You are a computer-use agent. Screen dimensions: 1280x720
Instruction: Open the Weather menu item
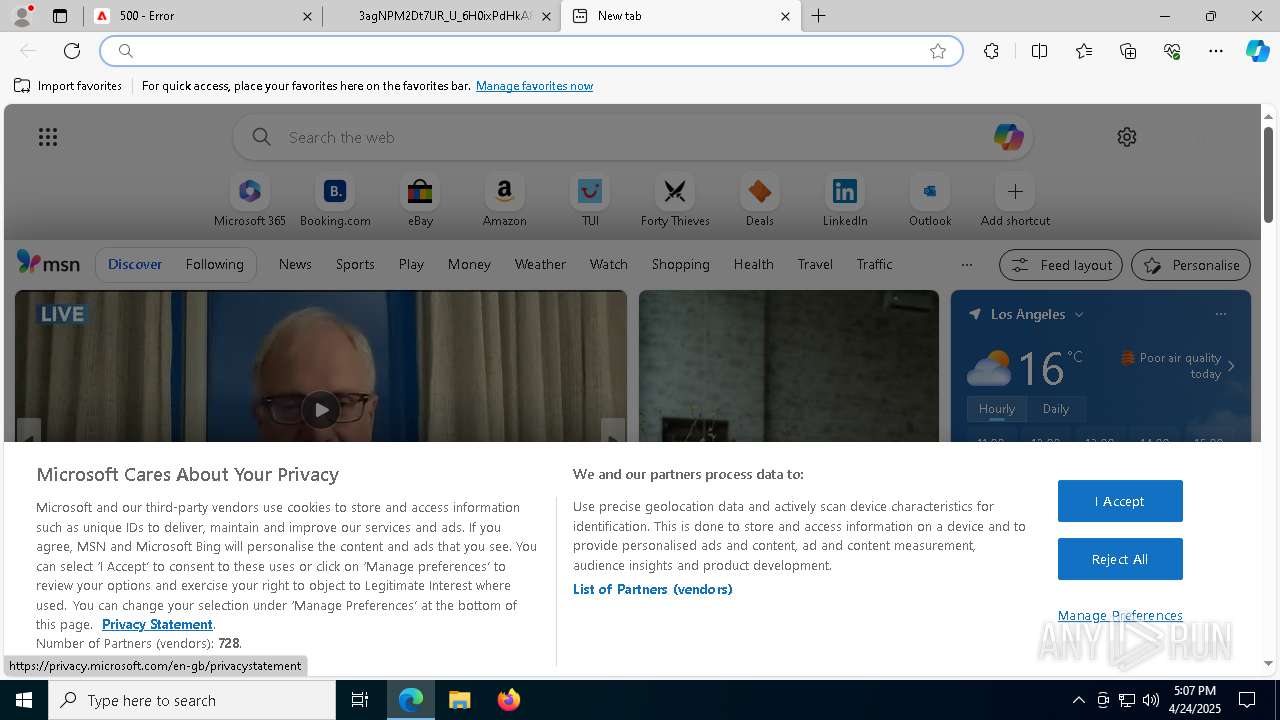point(540,264)
